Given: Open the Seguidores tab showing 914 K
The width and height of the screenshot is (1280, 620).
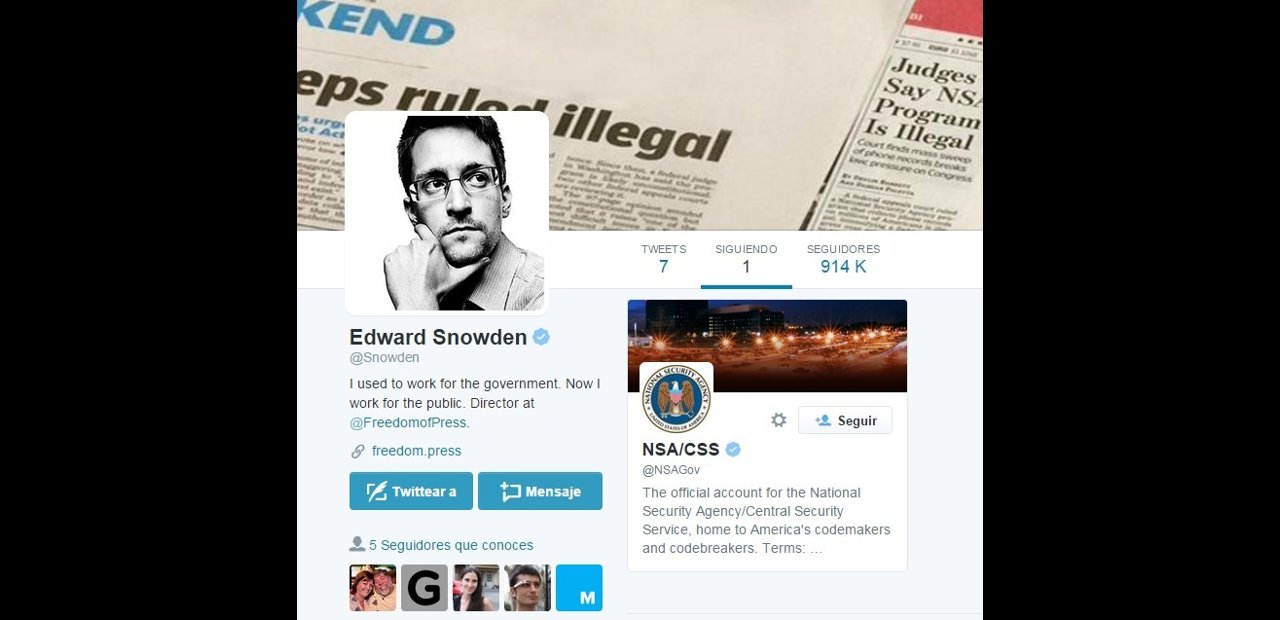Looking at the screenshot, I should click(843, 259).
